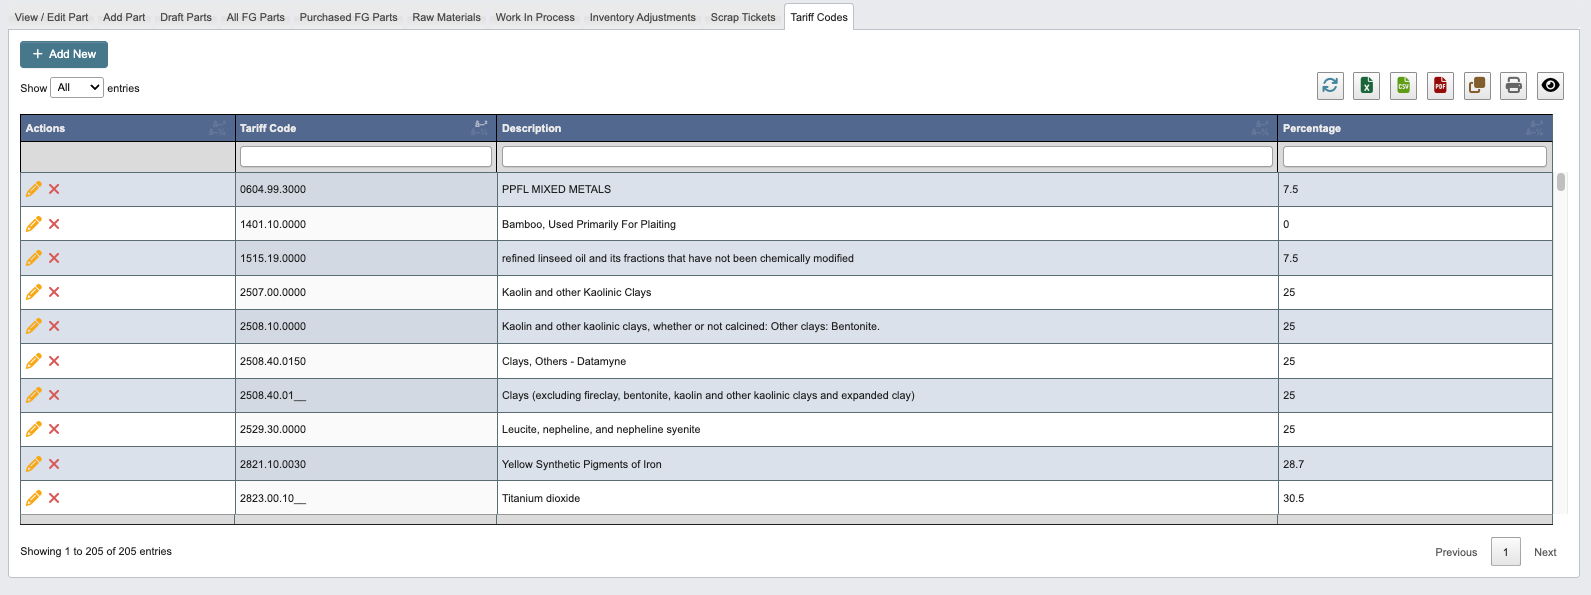Edit tariff code 2508.40.01__
The image size is (1591, 595).
click(x=33, y=395)
